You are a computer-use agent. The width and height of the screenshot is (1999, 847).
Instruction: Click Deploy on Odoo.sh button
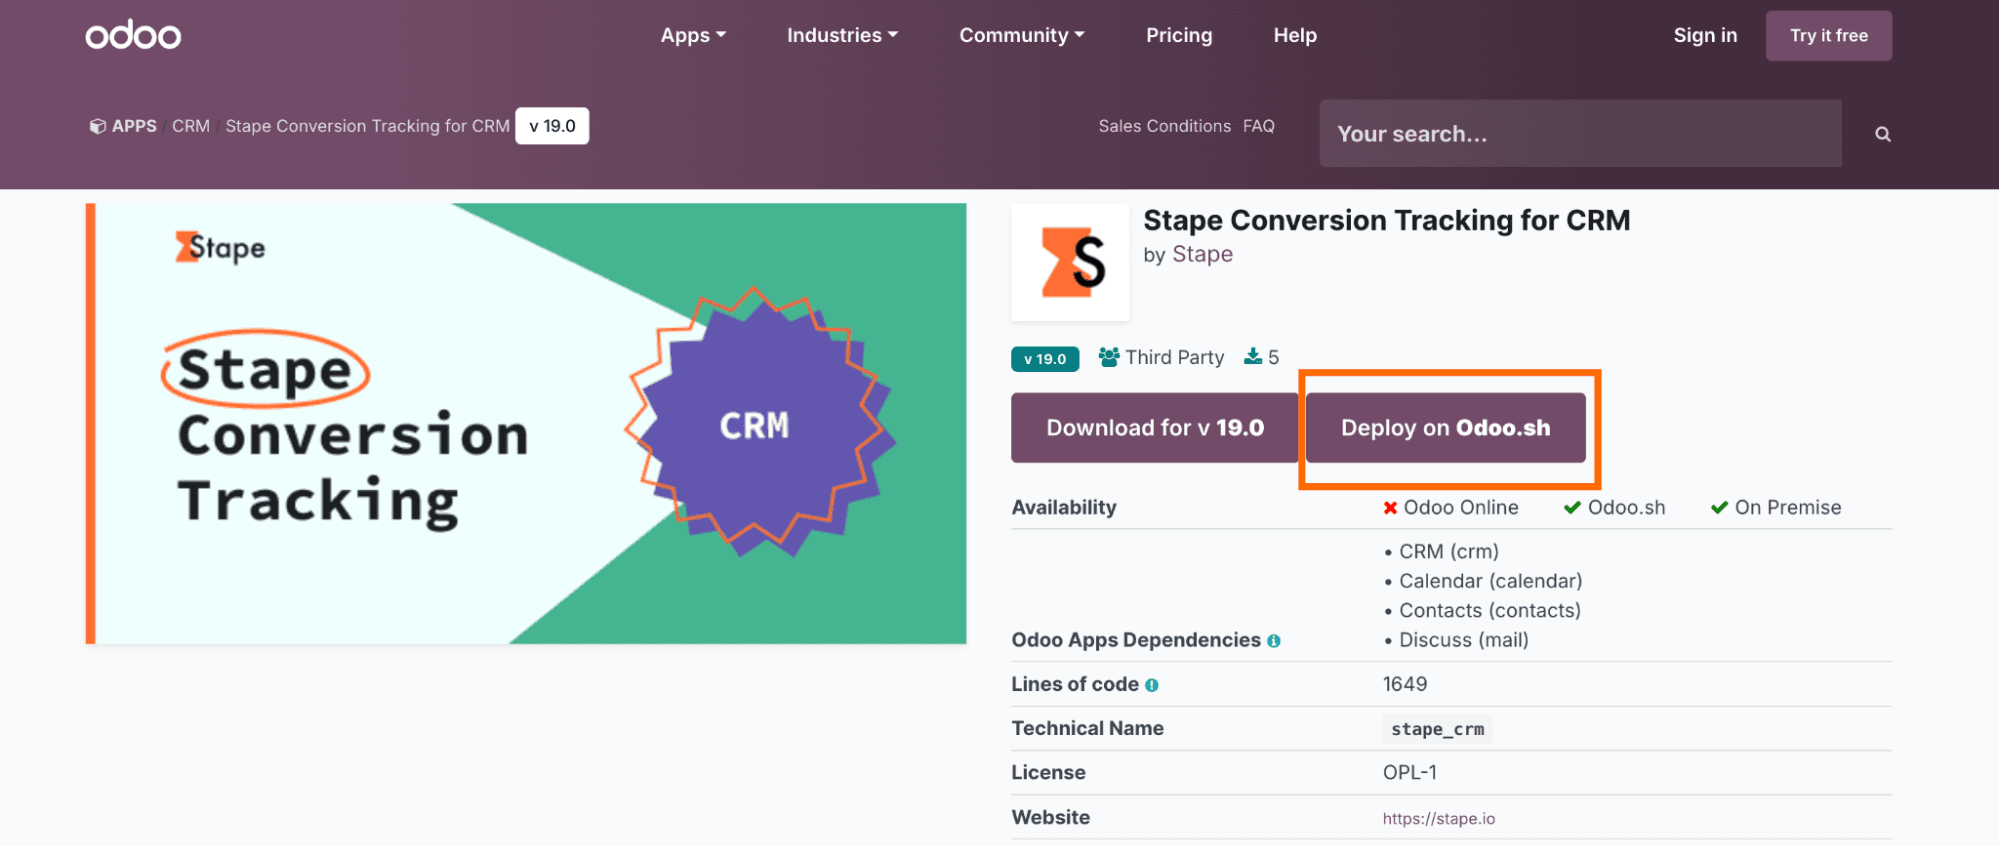tap(1445, 428)
